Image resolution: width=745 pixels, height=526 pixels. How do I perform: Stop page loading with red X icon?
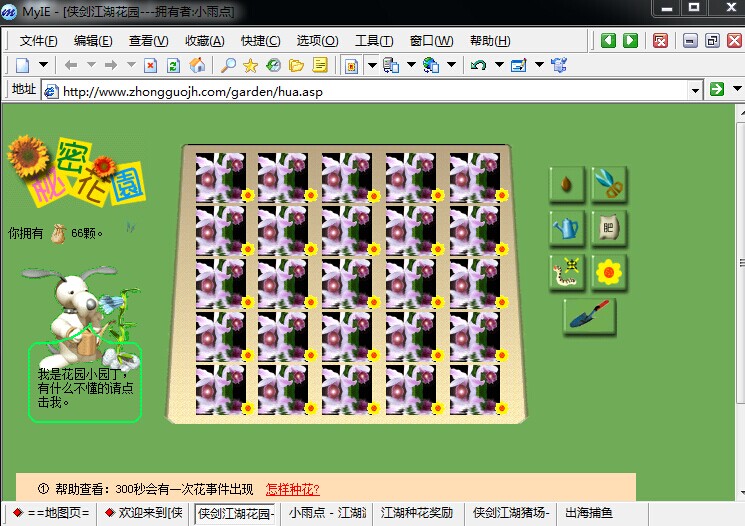pyautogui.click(x=151, y=65)
